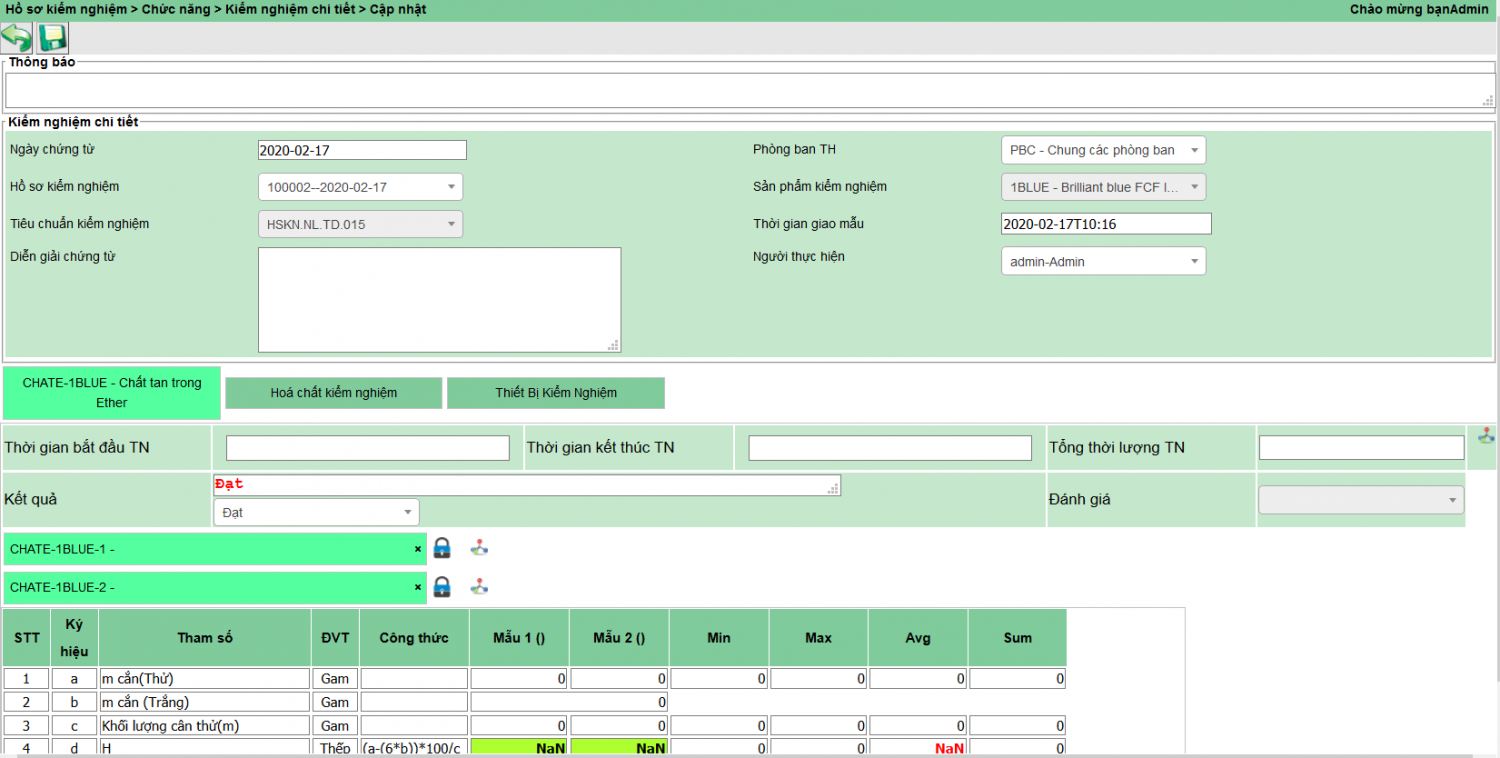1500x758 pixels.
Task: Click resize handle of Thông báo box
Action: (1488, 100)
